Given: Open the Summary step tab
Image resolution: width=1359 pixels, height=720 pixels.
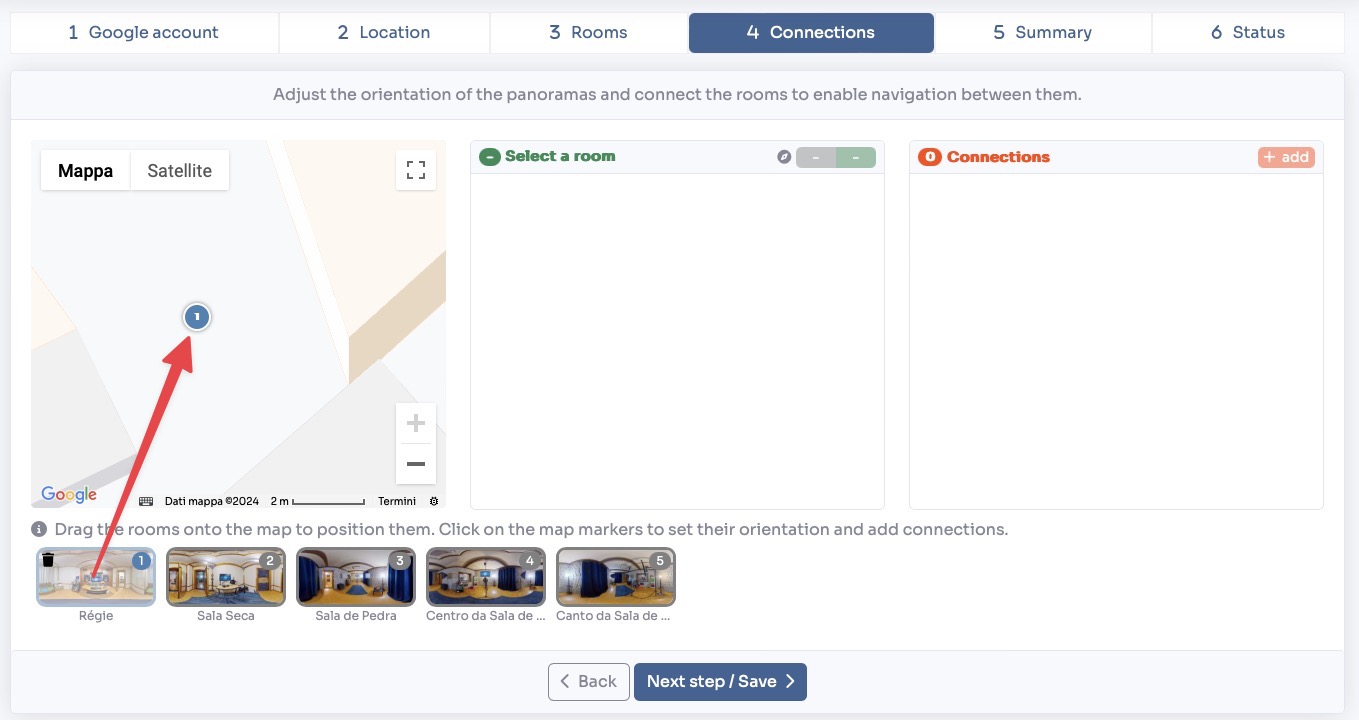Looking at the screenshot, I should 1042,33.
